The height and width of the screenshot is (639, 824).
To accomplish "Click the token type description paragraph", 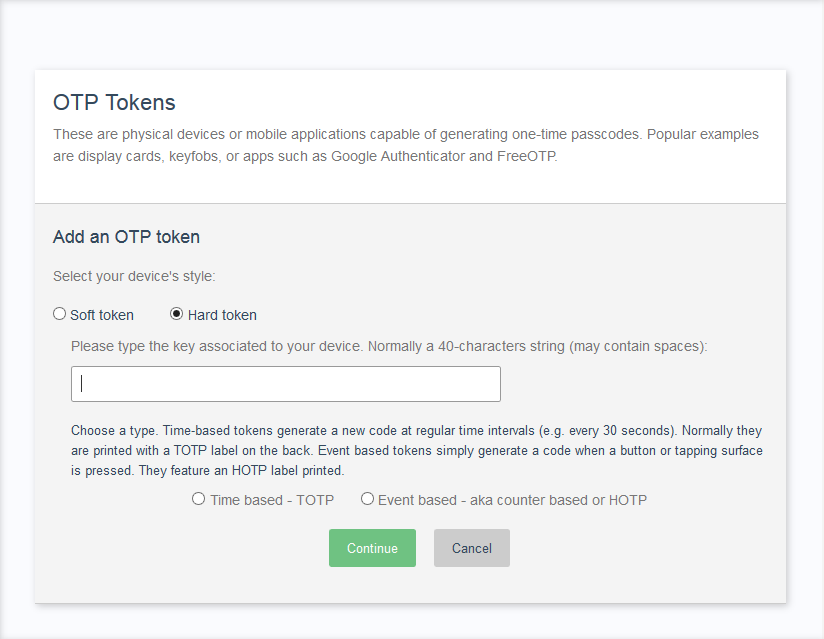I will [x=416, y=450].
